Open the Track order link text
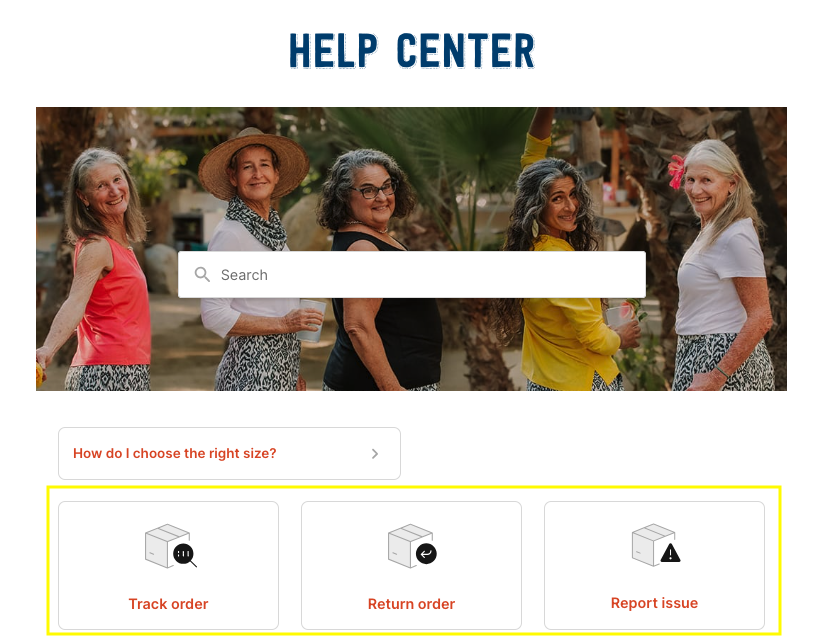 [x=168, y=604]
